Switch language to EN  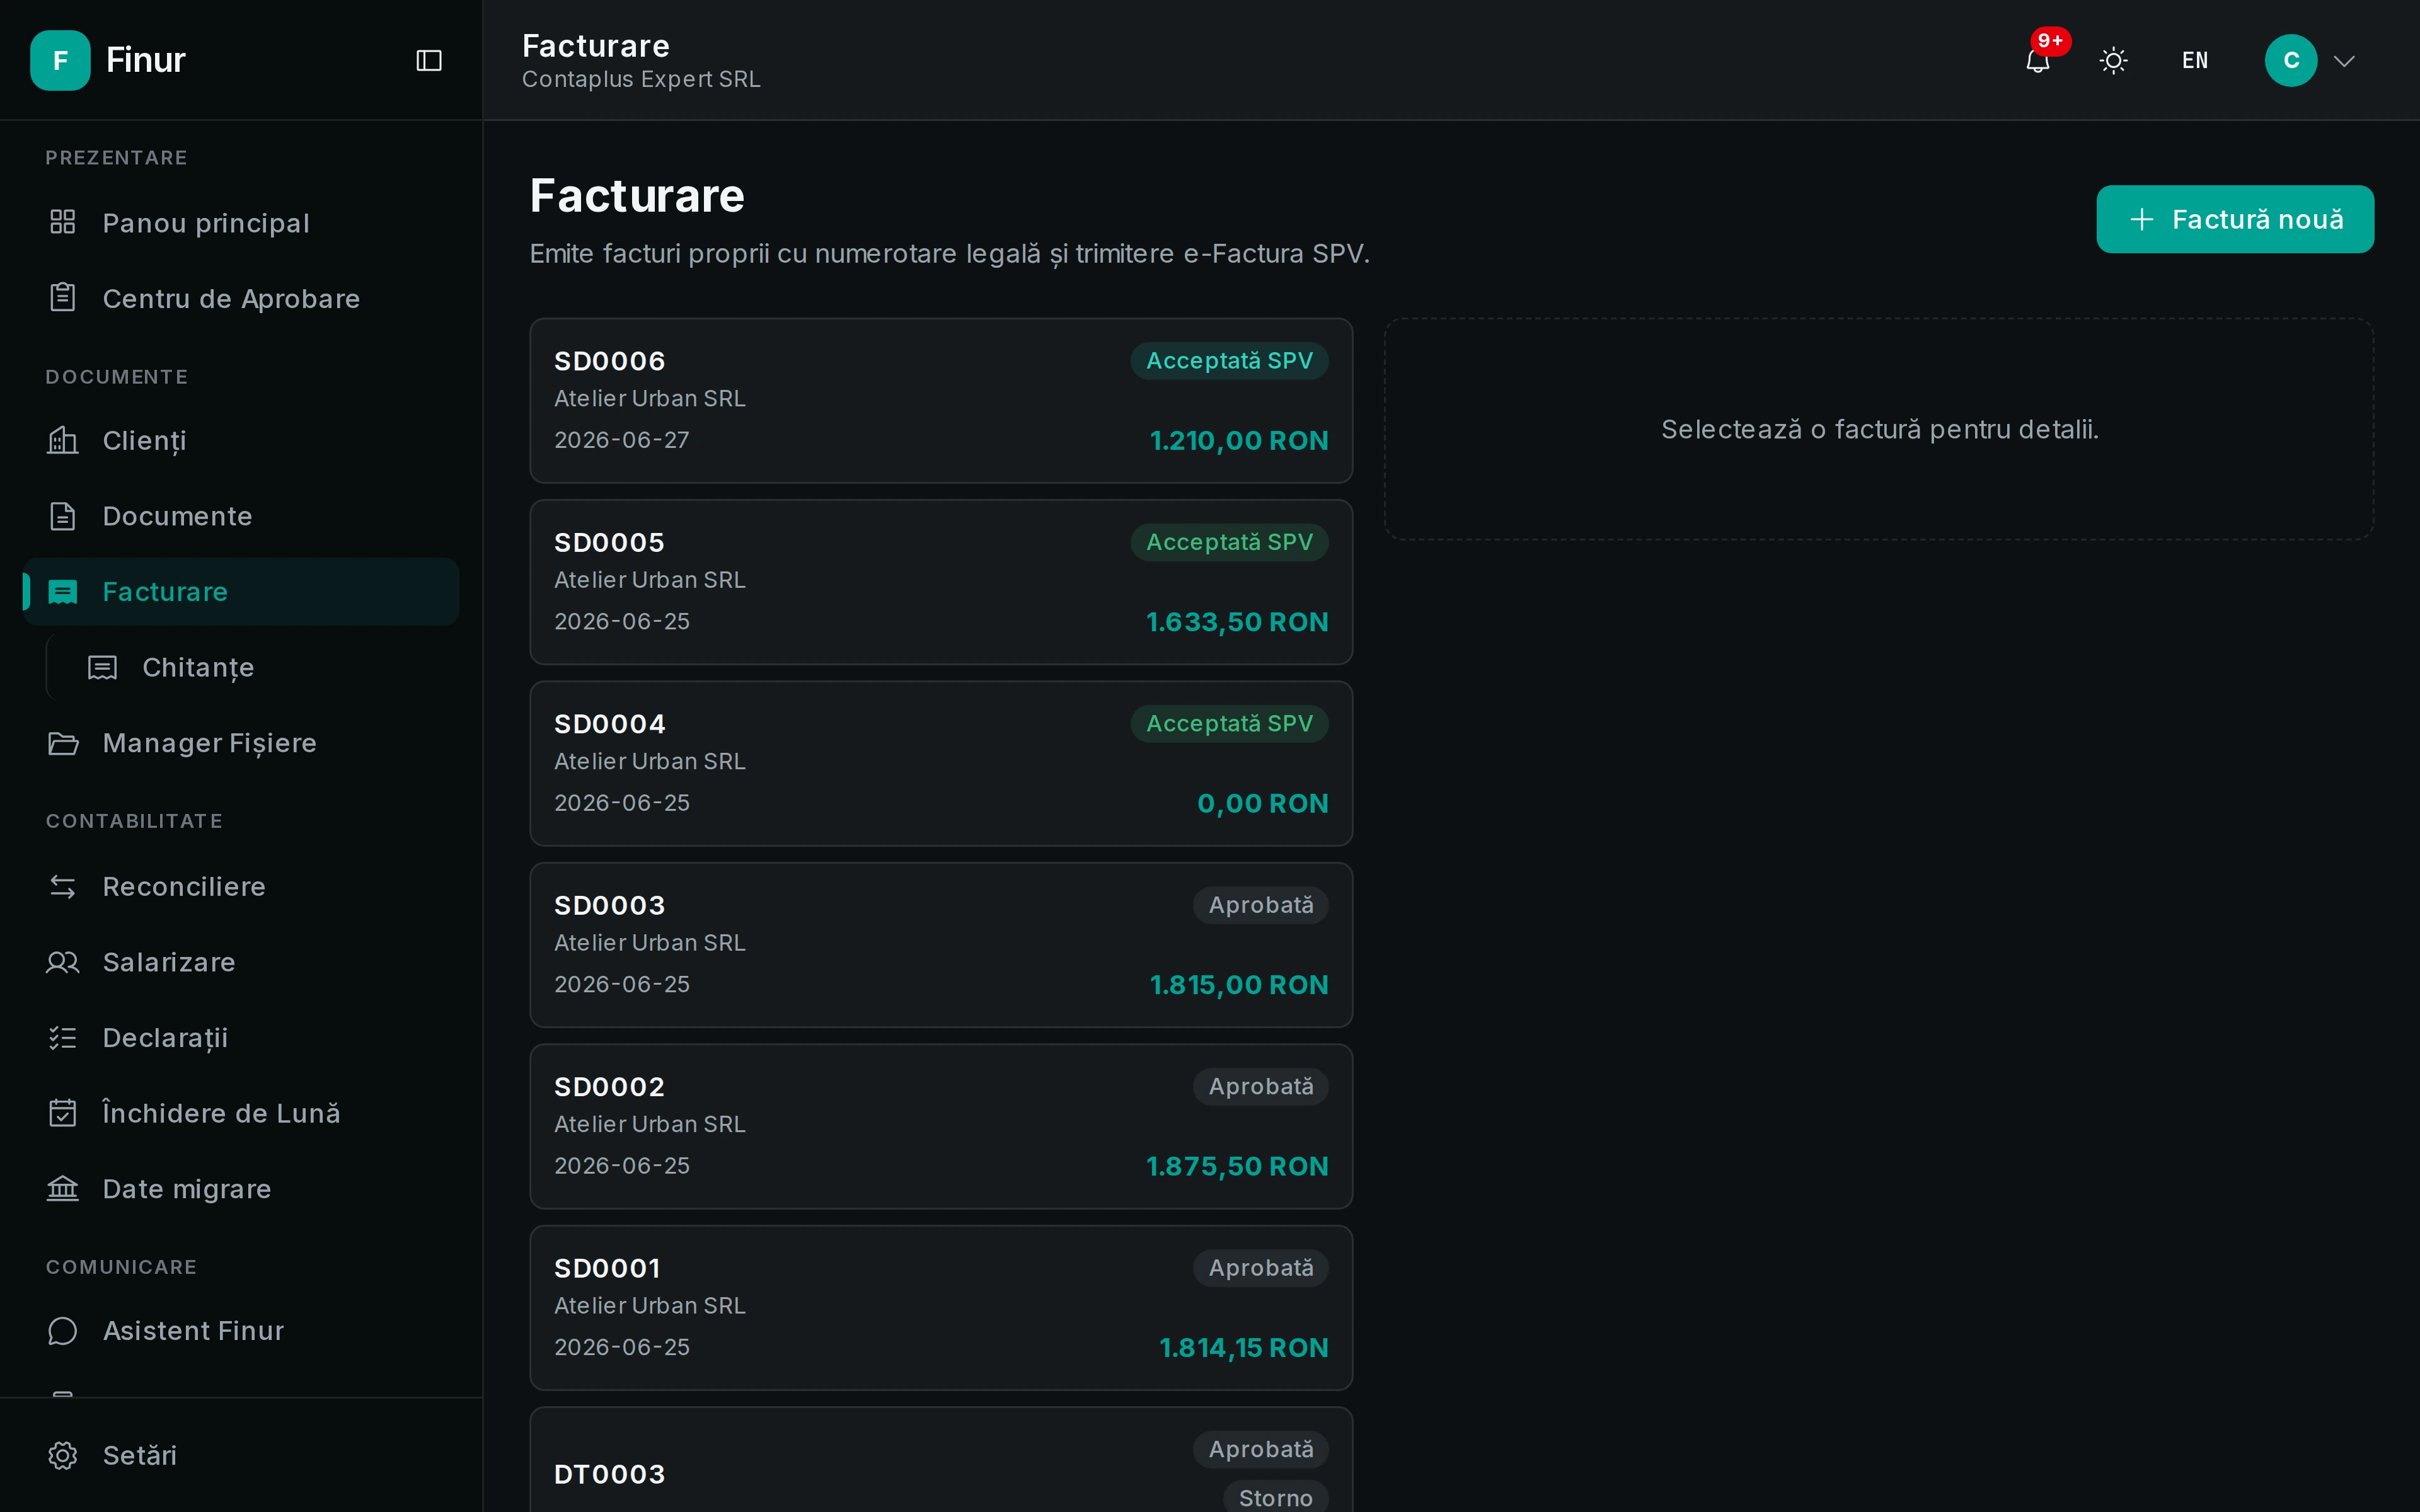2195,61
